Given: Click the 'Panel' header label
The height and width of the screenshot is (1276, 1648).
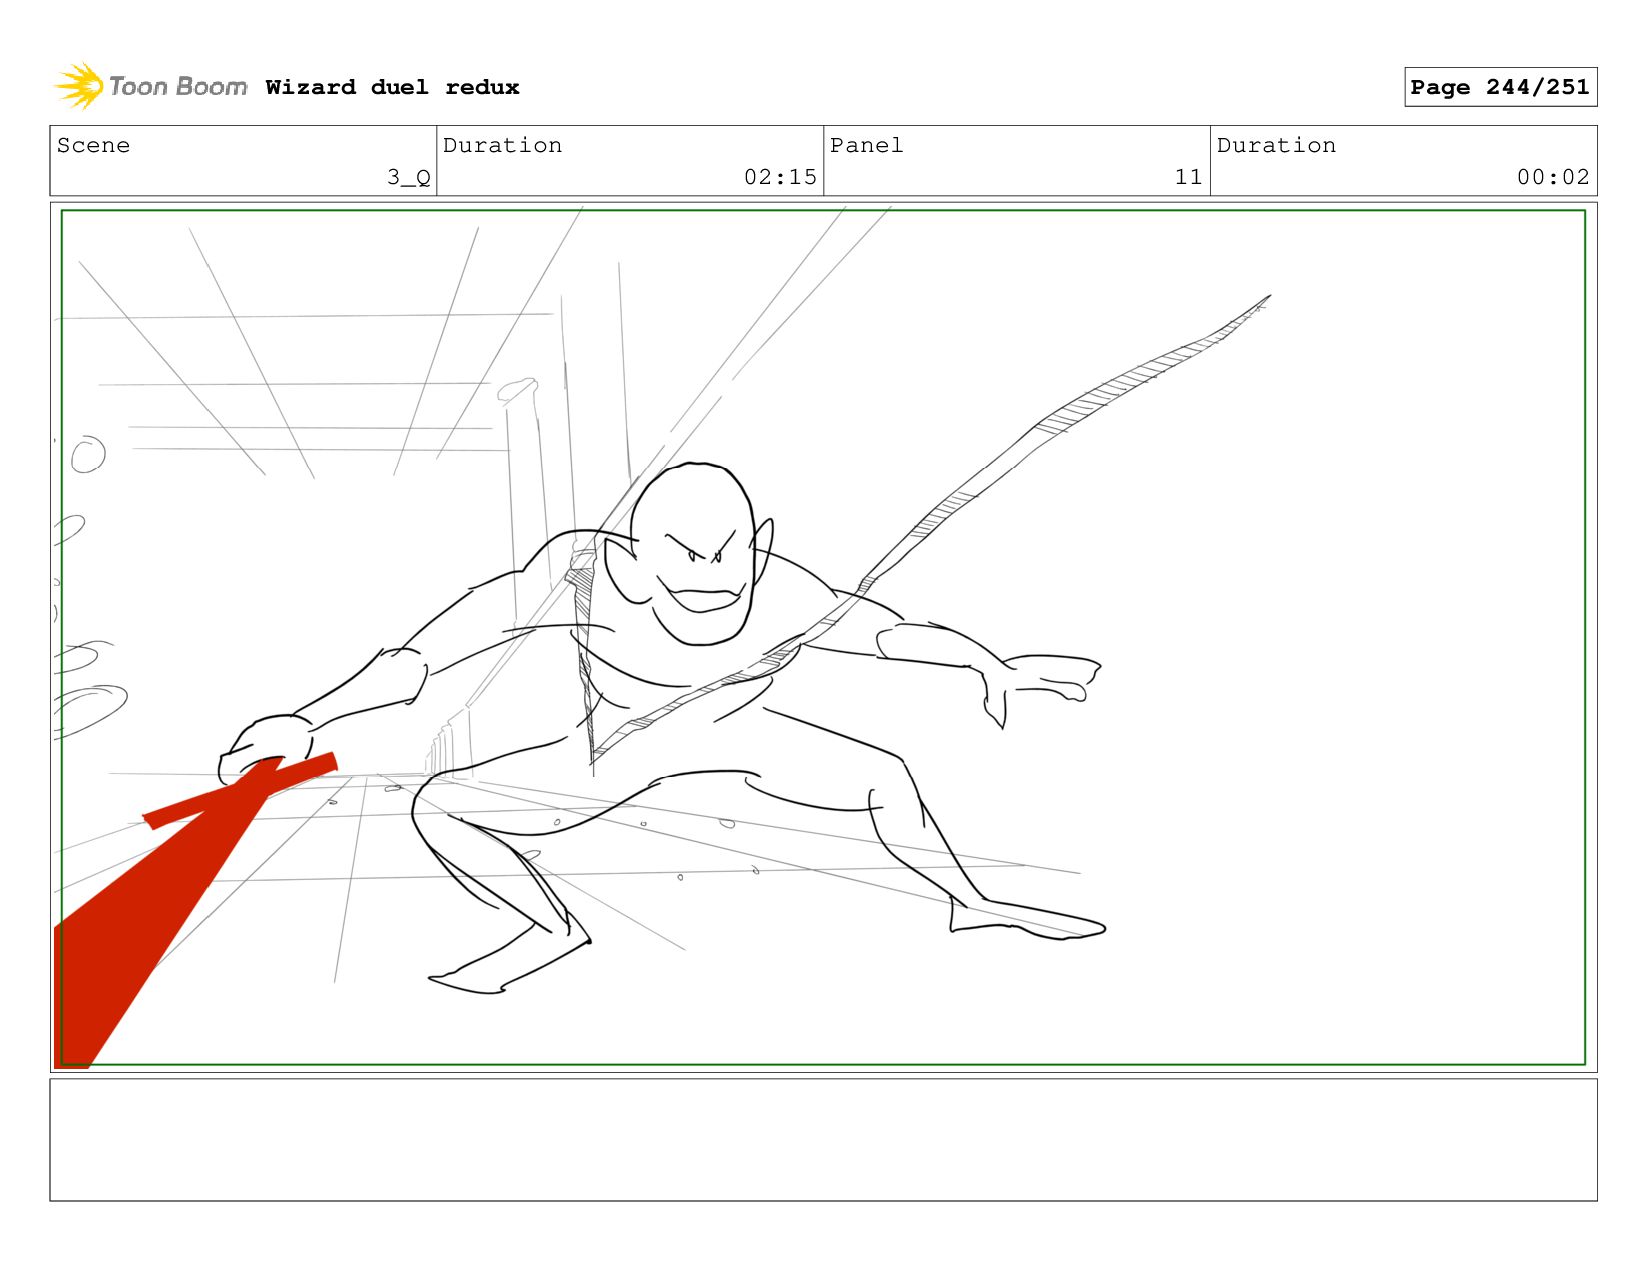Looking at the screenshot, I should pos(866,145).
